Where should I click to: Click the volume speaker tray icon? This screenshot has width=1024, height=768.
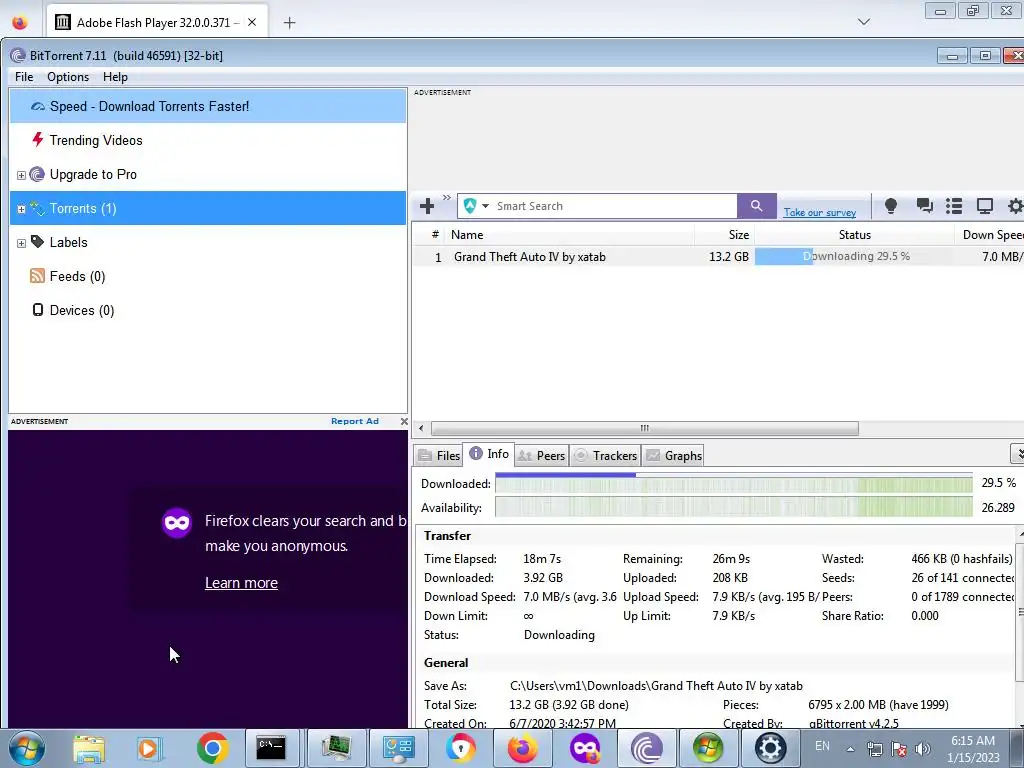coord(923,749)
